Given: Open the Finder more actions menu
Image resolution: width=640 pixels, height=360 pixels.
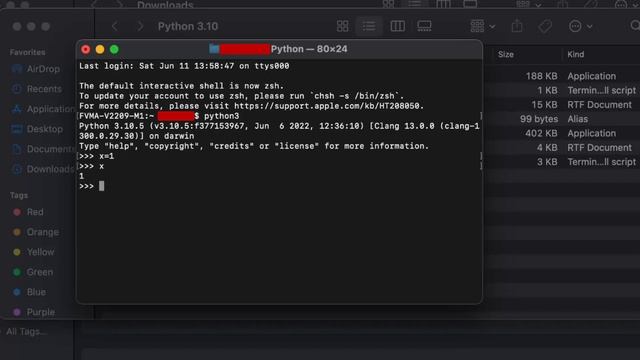Looking at the screenshot, I should 580,27.
